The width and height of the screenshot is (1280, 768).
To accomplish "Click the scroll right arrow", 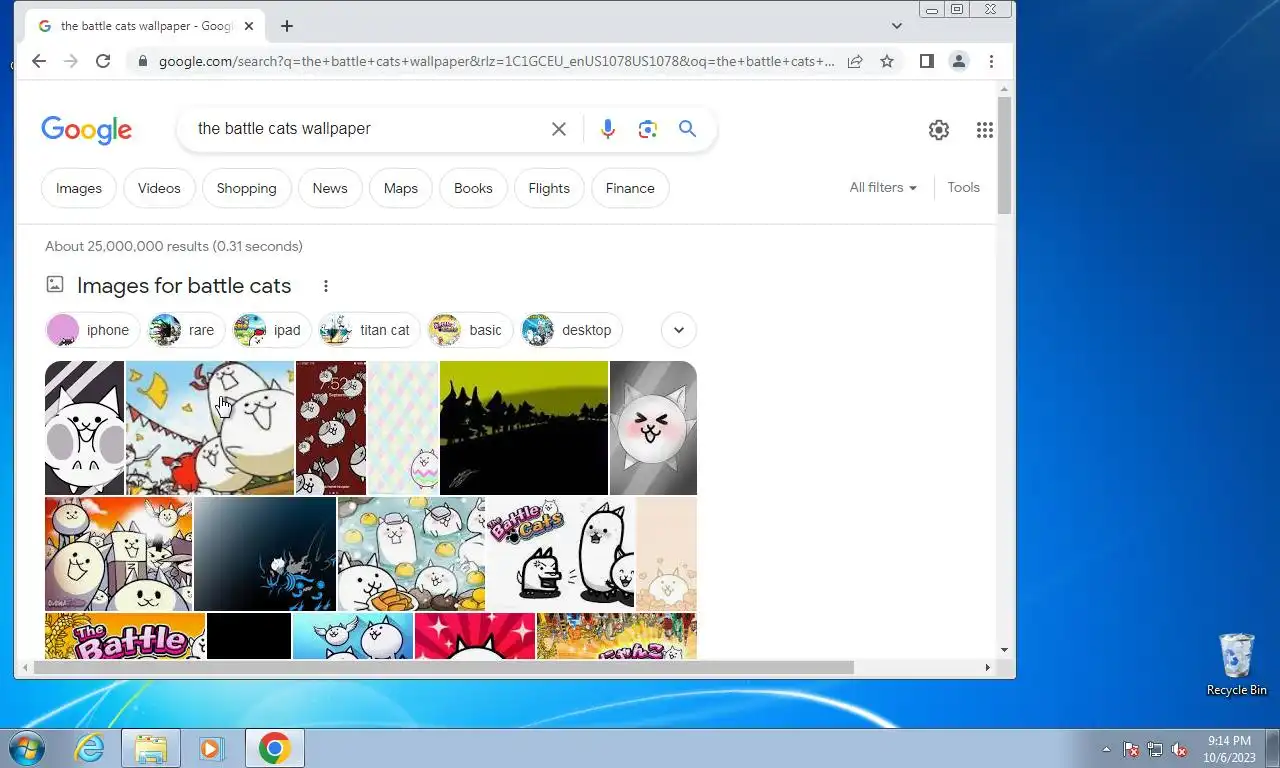I will click(988, 667).
